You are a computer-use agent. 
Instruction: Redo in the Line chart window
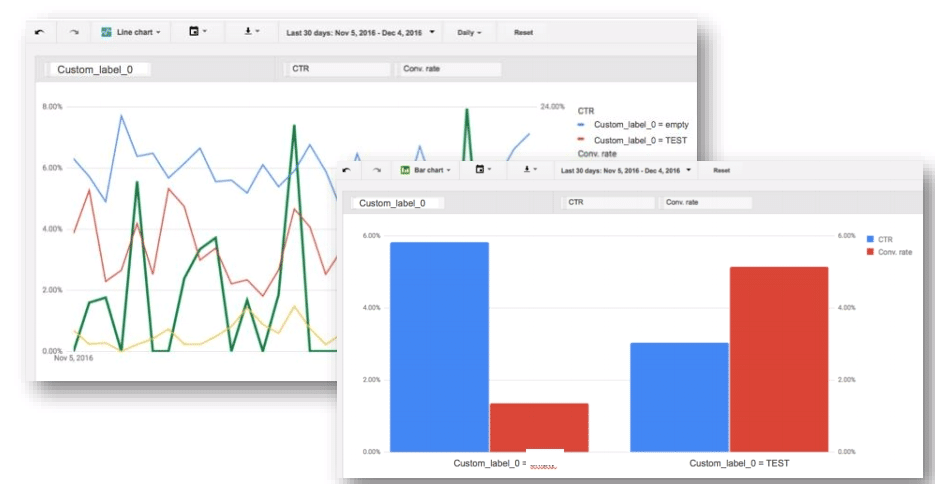click(x=74, y=32)
